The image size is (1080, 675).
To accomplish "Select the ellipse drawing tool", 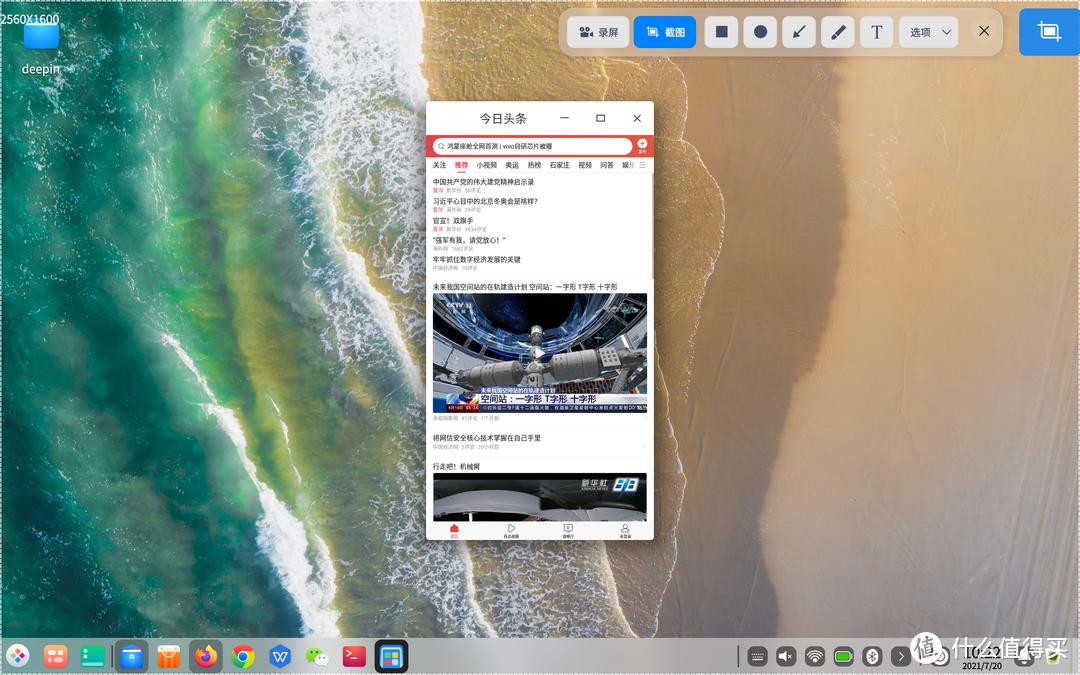I will [x=759, y=31].
